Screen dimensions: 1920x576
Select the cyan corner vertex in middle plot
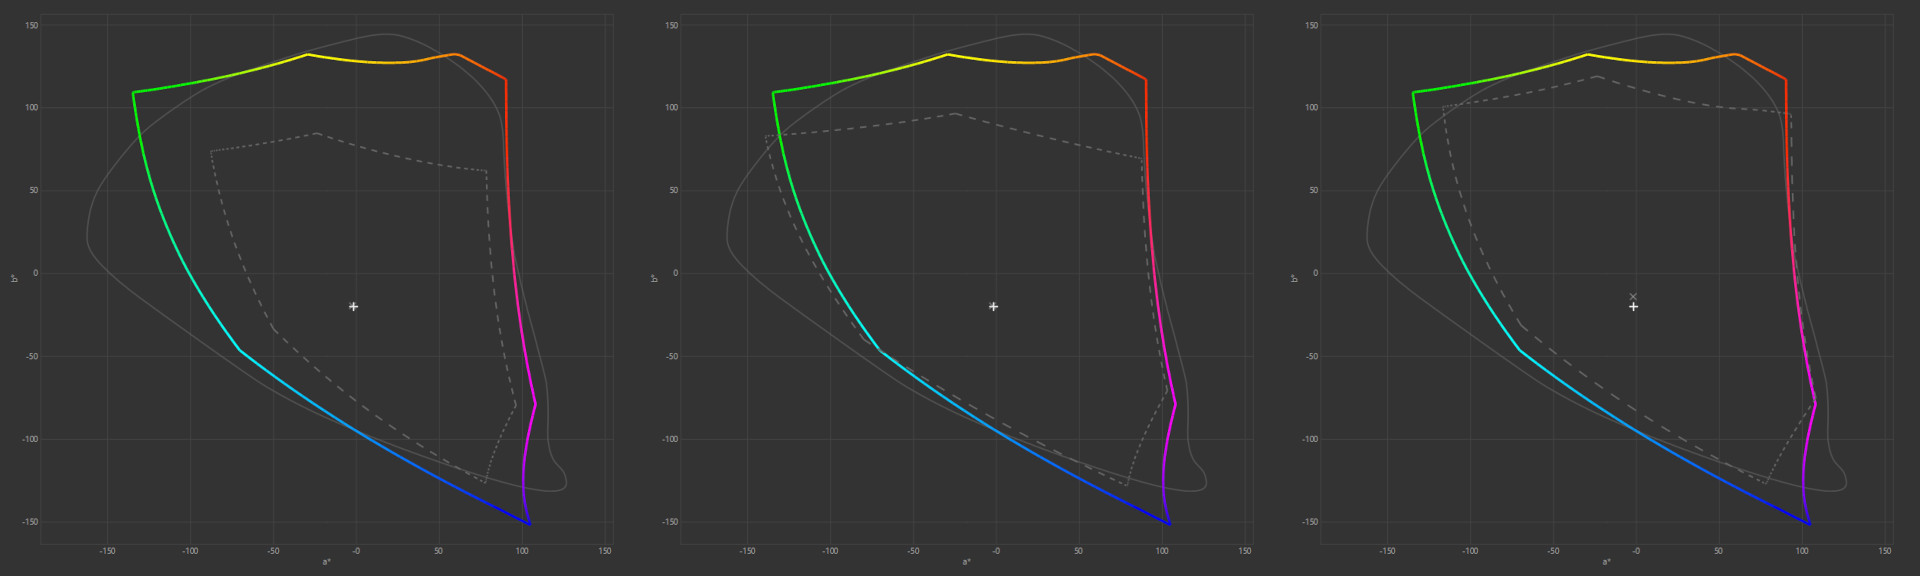(x=880, y=350)
